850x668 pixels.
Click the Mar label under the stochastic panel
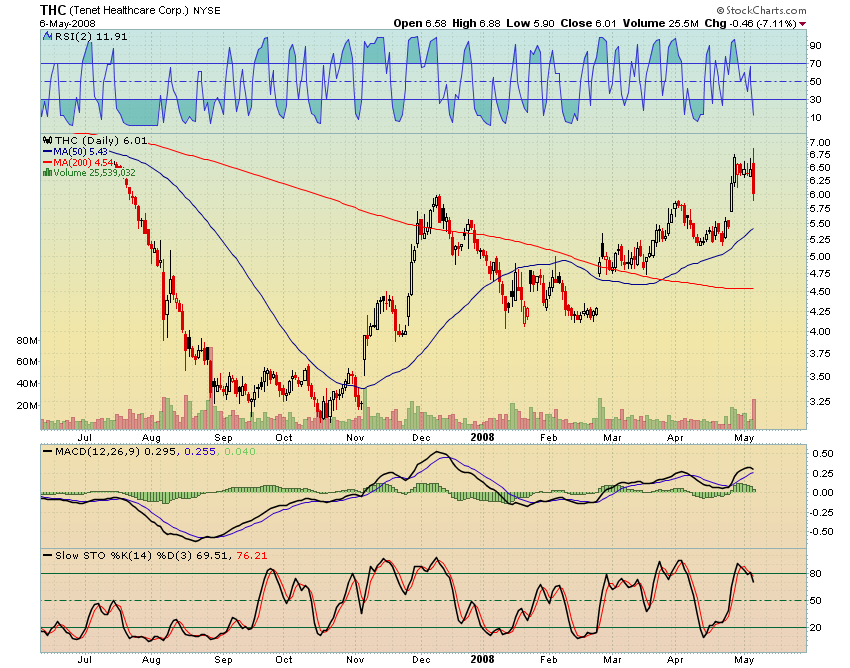click(x=612, y=660)
